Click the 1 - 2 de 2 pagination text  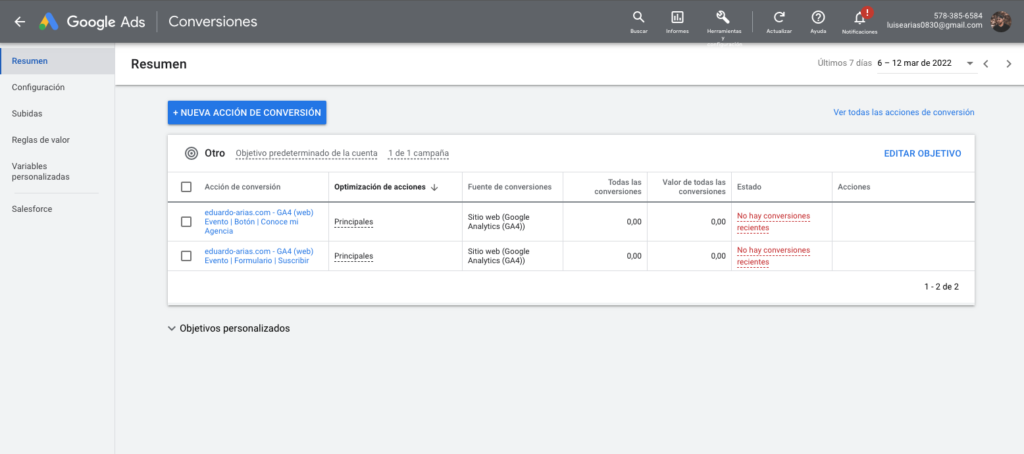941,287
